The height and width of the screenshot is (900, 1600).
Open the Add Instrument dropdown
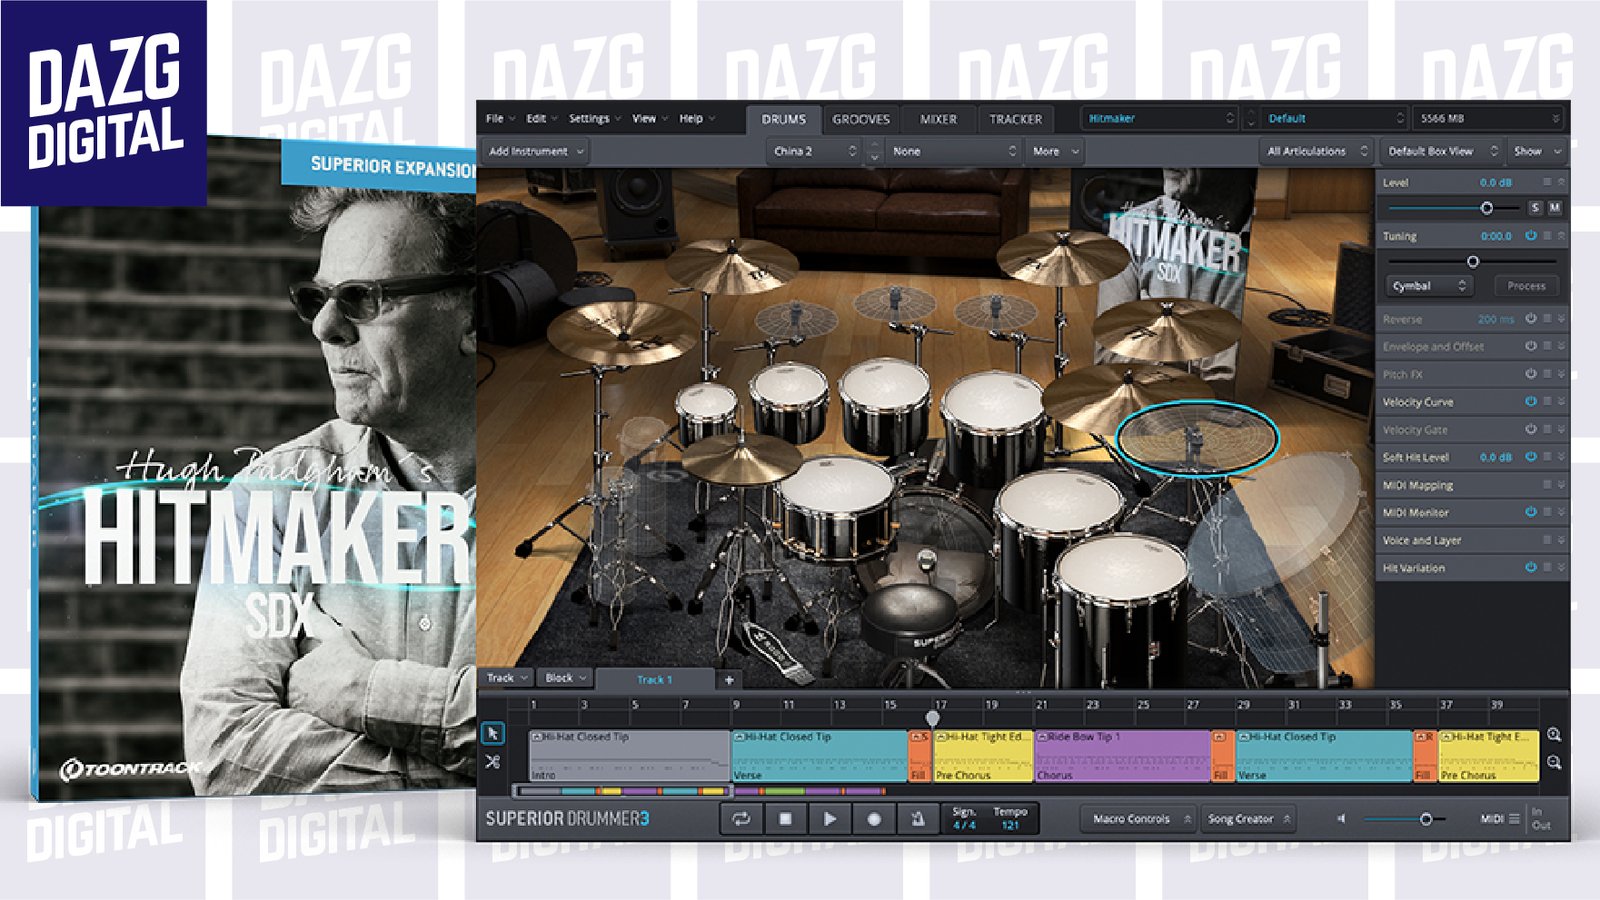(535, 151)
